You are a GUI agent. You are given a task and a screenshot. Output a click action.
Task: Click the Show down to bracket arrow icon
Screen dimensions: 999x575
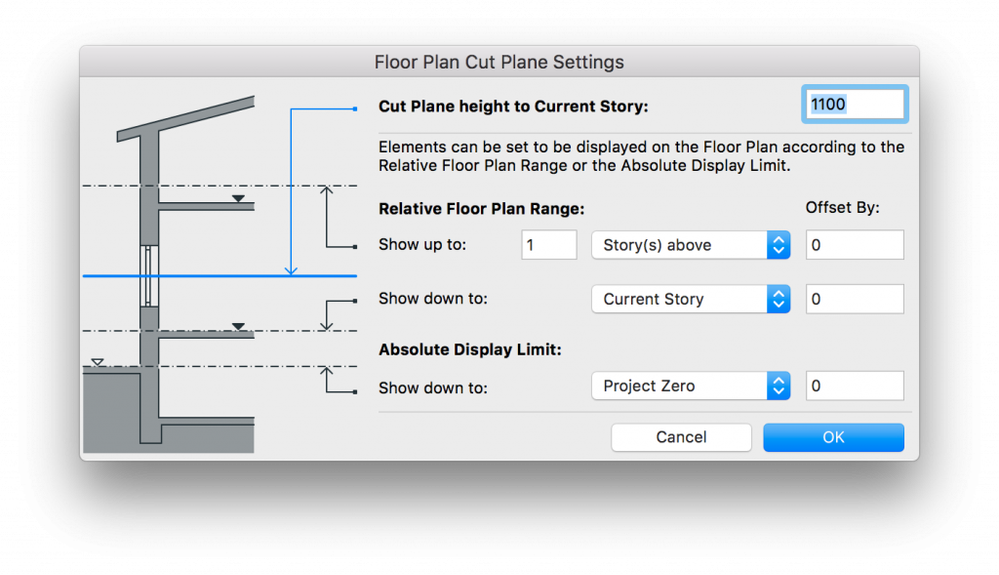click(338, 315)
